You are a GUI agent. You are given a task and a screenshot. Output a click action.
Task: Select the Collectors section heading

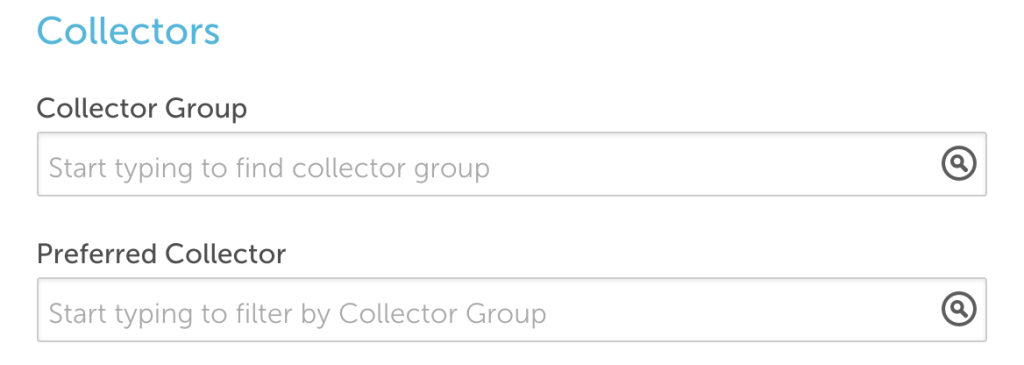(128, 31)
